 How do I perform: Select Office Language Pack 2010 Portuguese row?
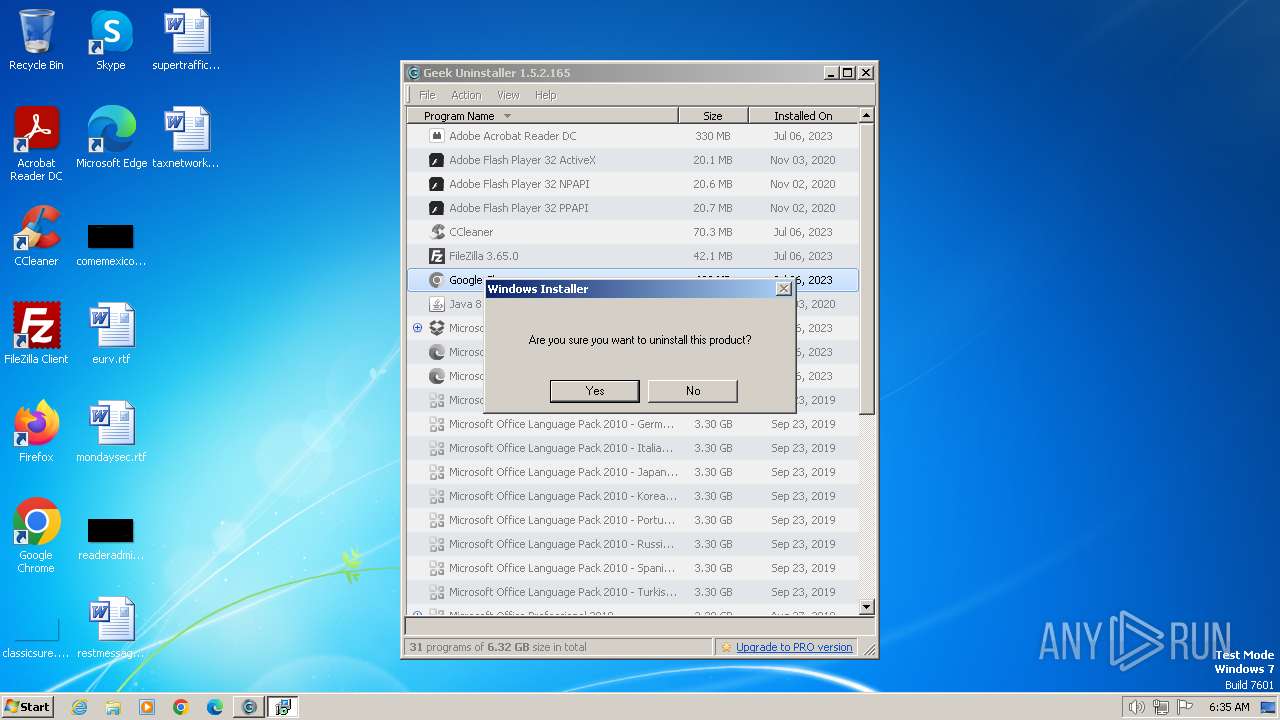tap(632, 520)
